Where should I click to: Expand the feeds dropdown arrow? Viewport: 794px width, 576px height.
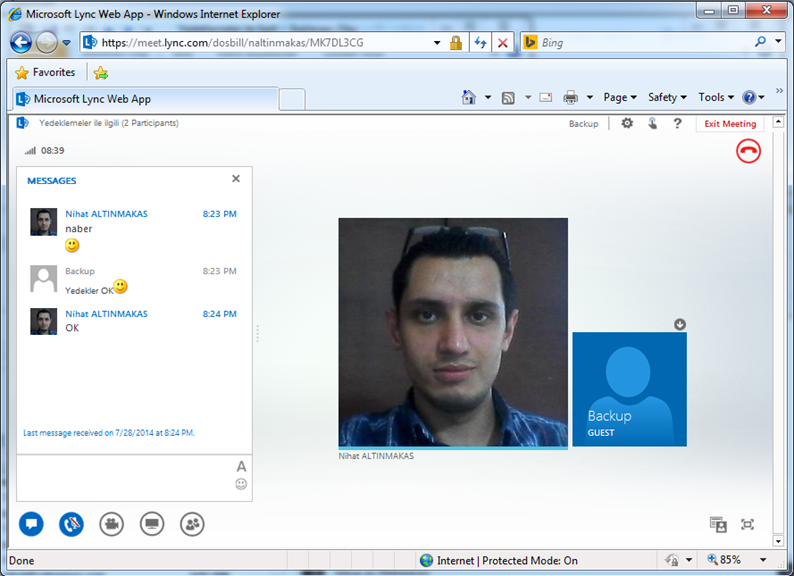[528, 97]
